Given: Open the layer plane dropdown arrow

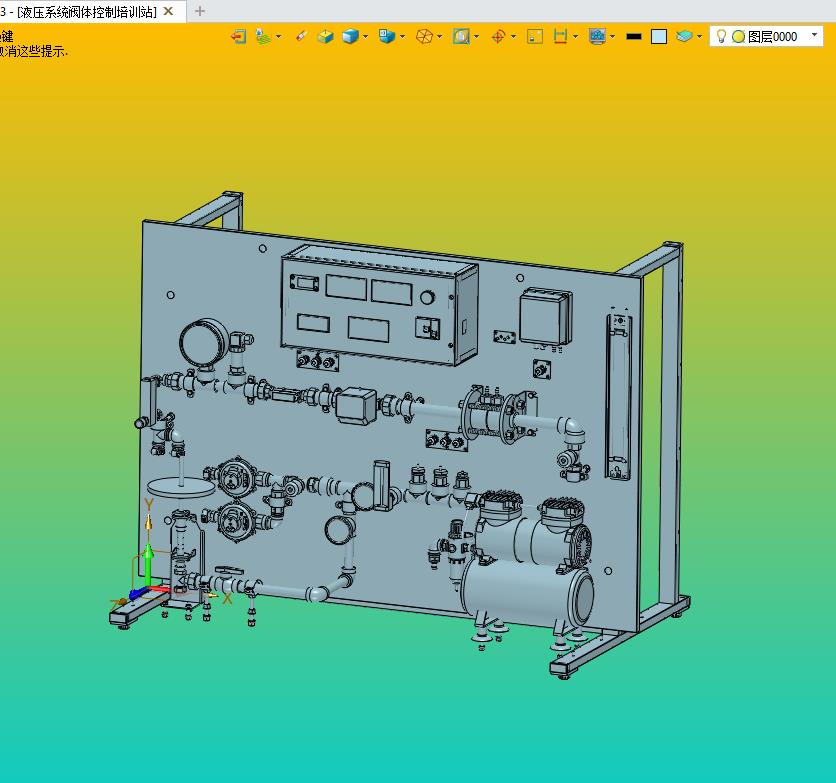Looking at the screenshot, I should tap(699, 37).
